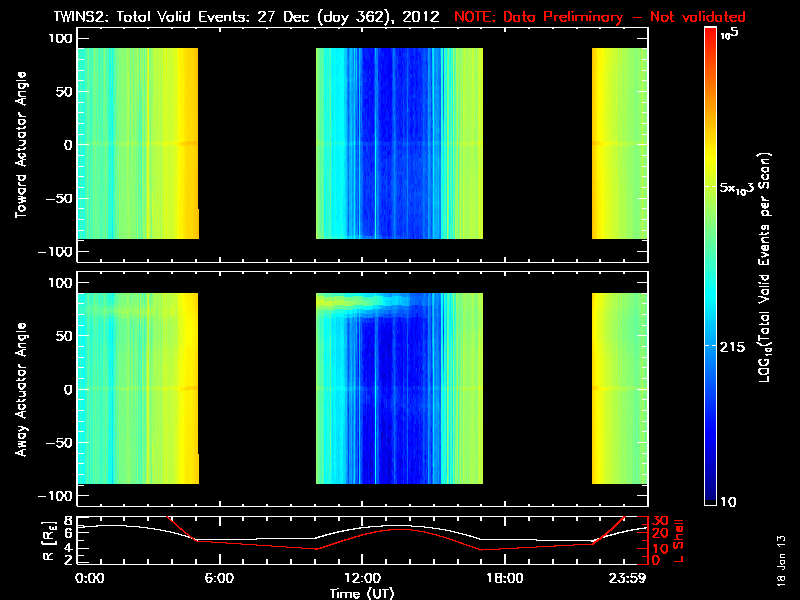Click the plot title TWINS2 Total Valid Events
The height and width of the screenshot is (600, 800).
point(246,17)
